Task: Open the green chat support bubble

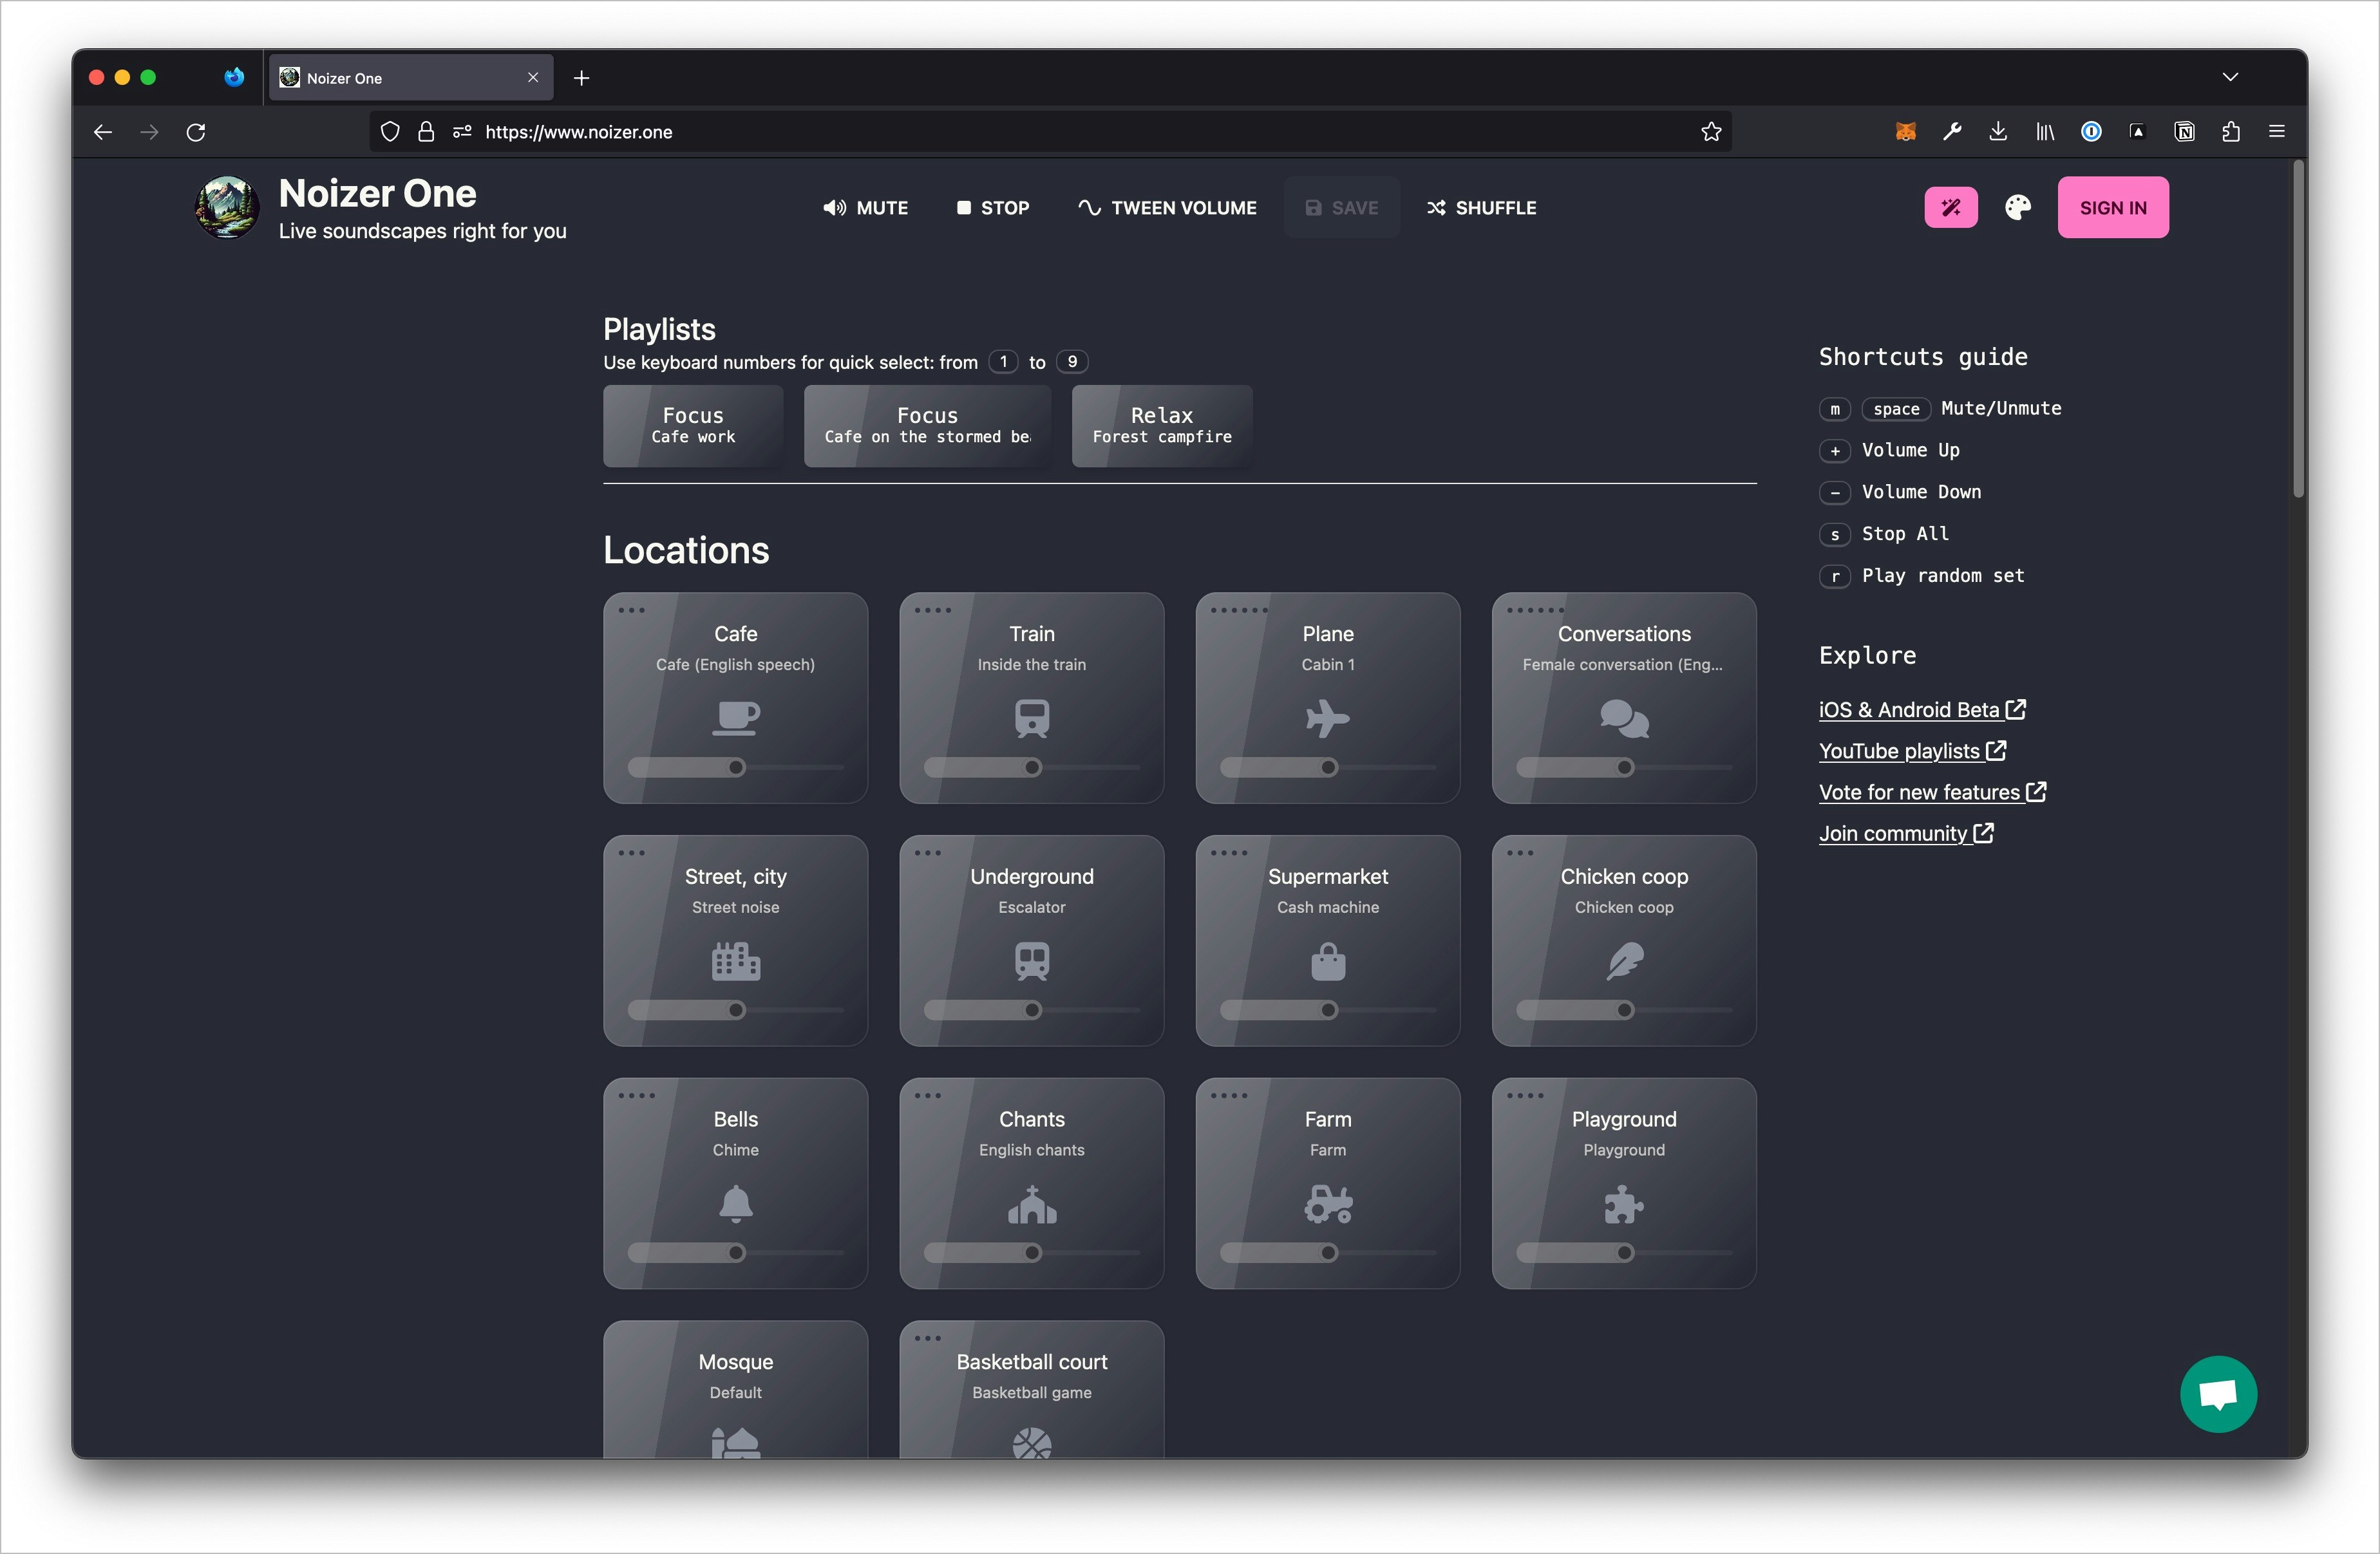Action: pyautogui.click(x=2218, y=1394)
